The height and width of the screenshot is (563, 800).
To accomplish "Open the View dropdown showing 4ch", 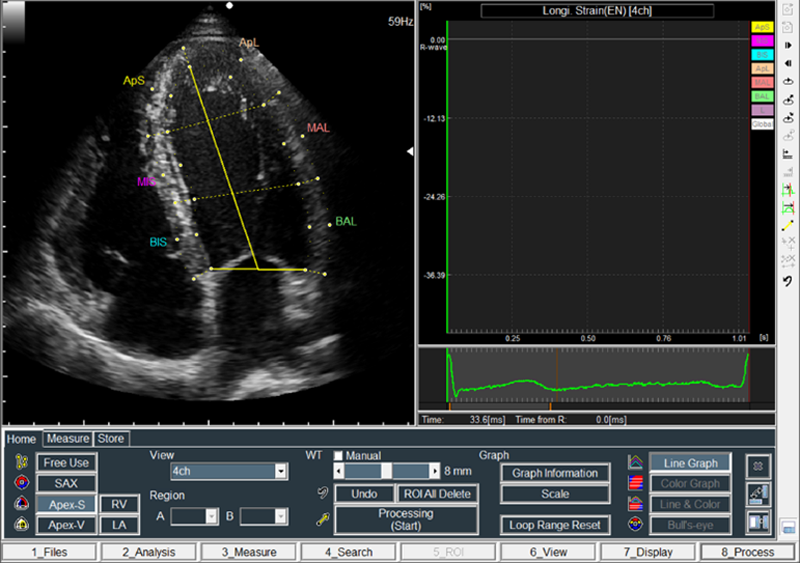I will (x=229, y=471).
